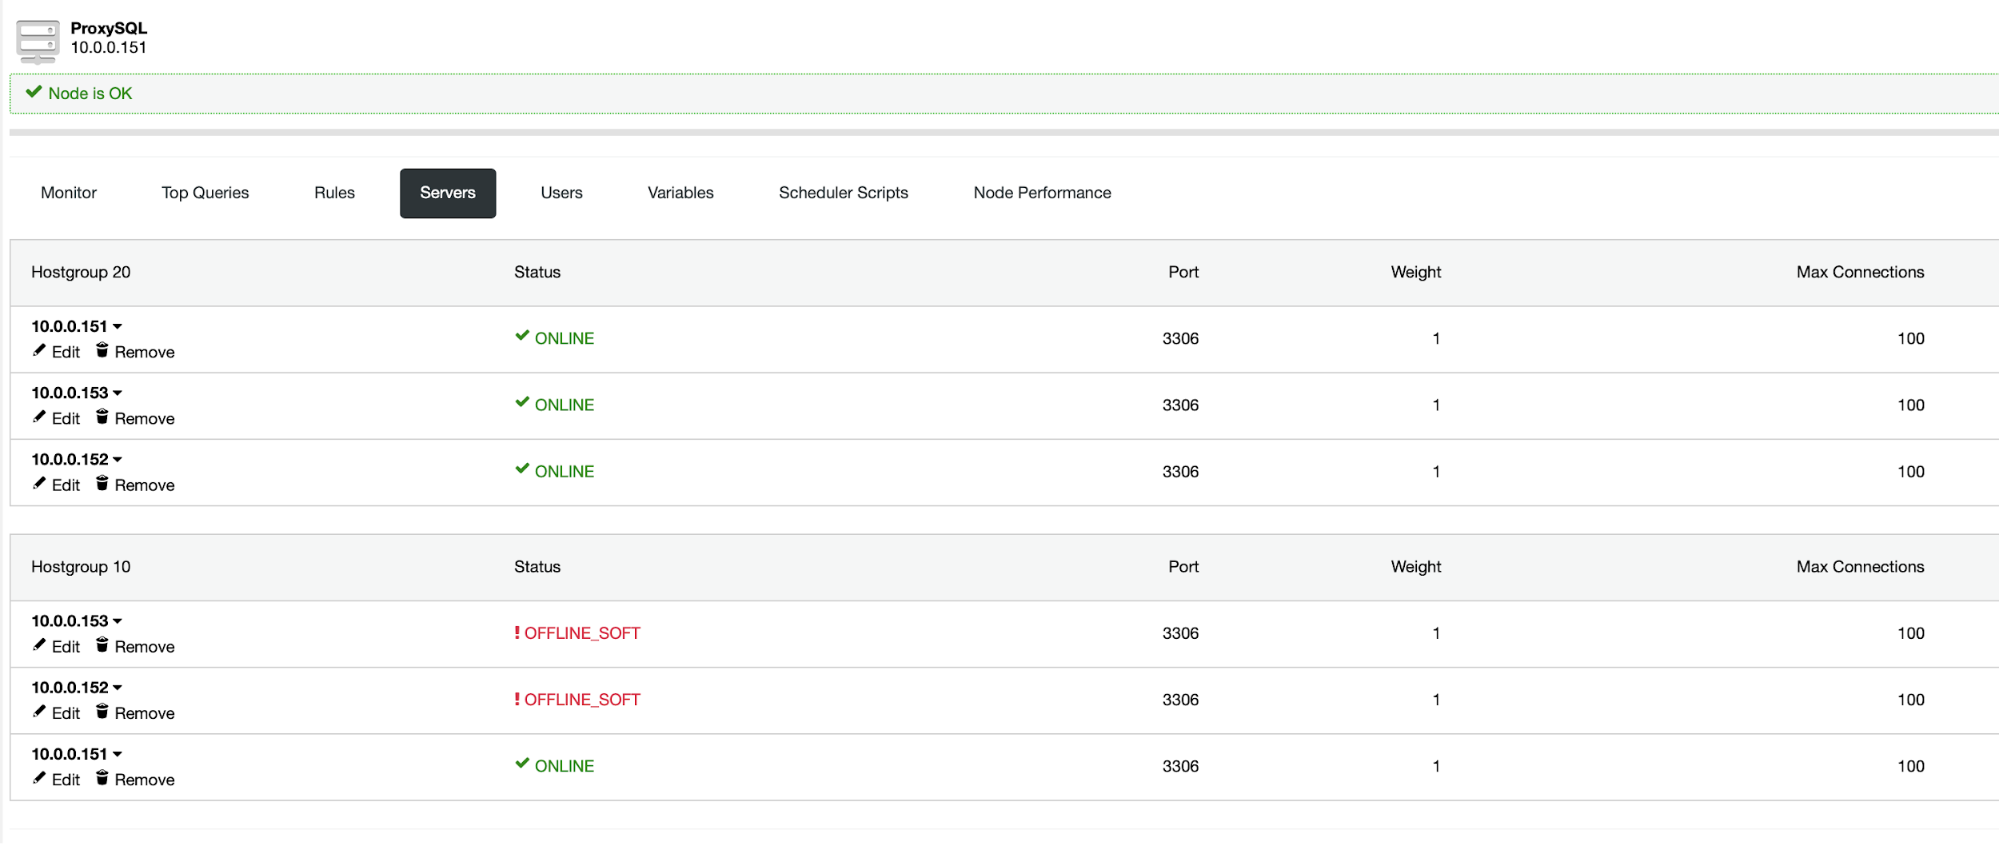The width and height of the screenshot is (1999, 850).
Task: Click trash Remove icon for 10.0.0.152 in Hostgroup 10
Action: [102, 712]
